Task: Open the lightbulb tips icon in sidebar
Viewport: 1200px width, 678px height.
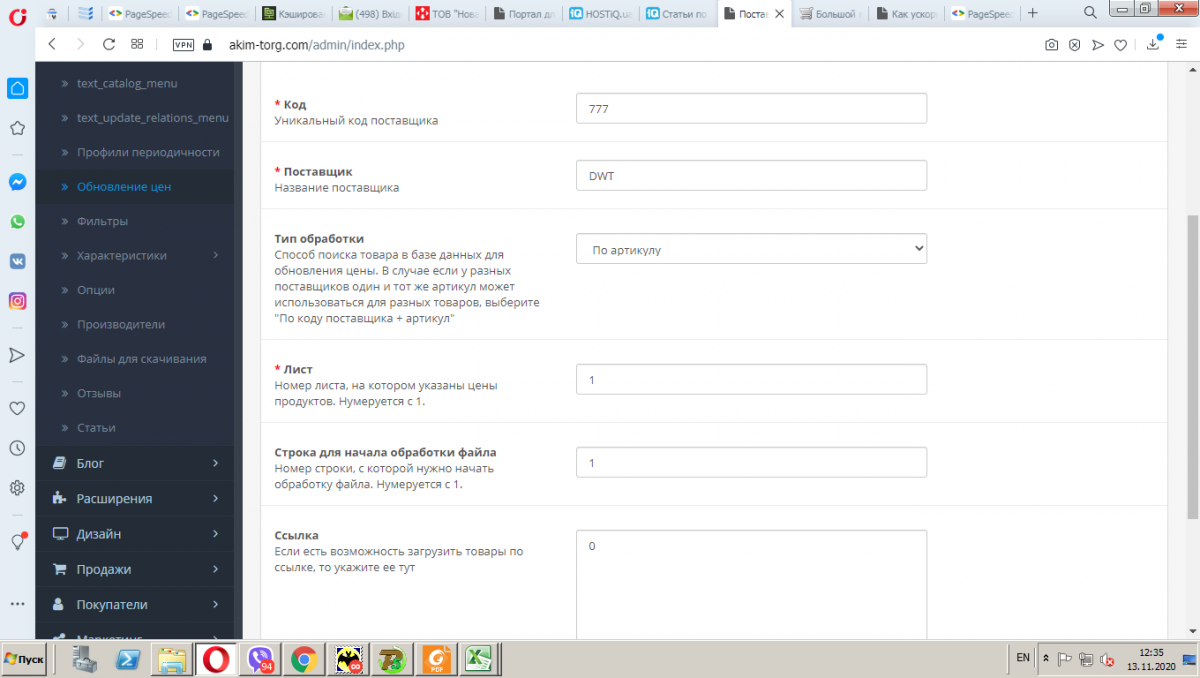Action: [17, 541]
